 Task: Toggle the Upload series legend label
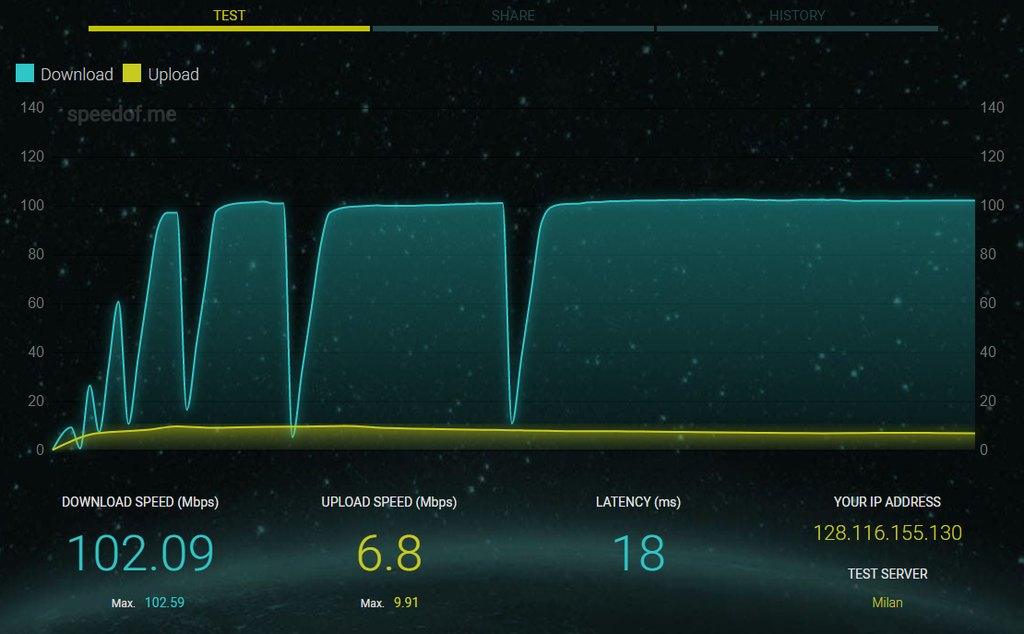pos(173,74)
